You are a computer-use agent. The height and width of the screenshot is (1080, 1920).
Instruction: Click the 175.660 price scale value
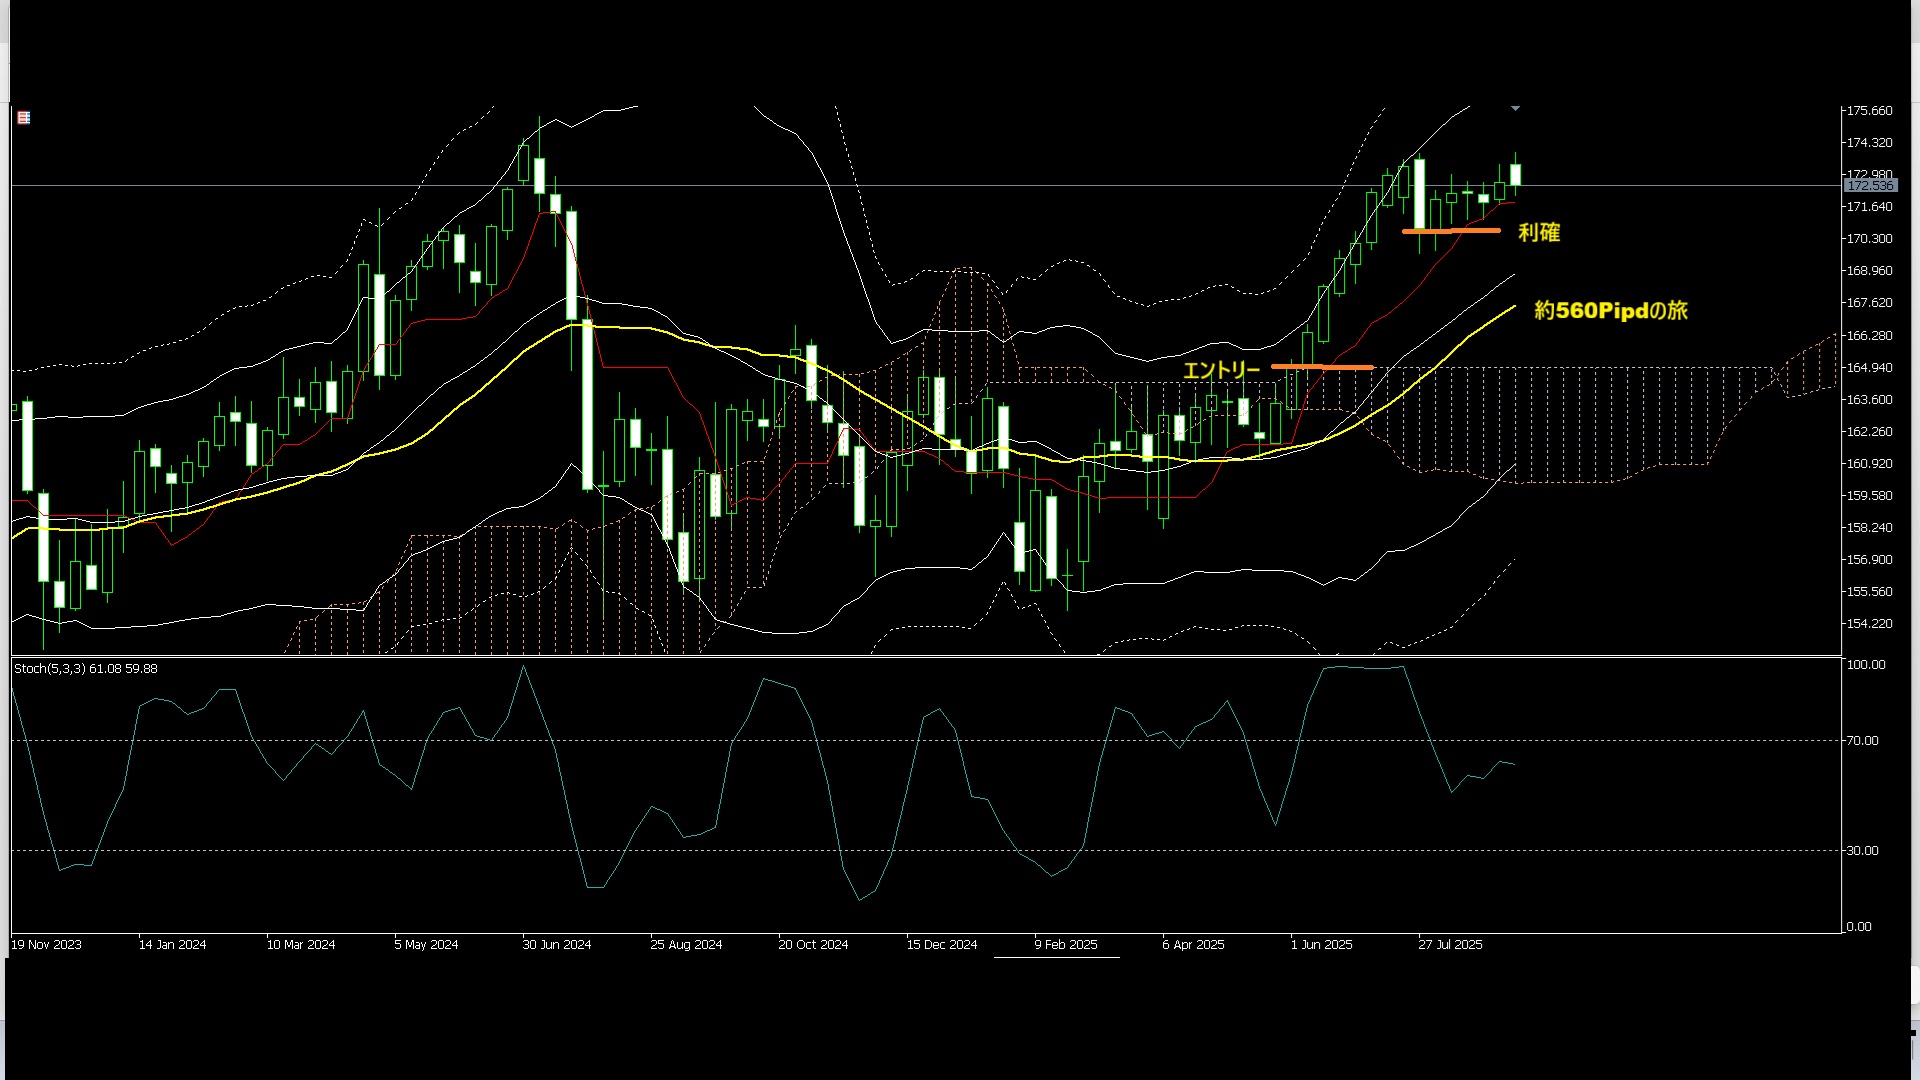1869,111
